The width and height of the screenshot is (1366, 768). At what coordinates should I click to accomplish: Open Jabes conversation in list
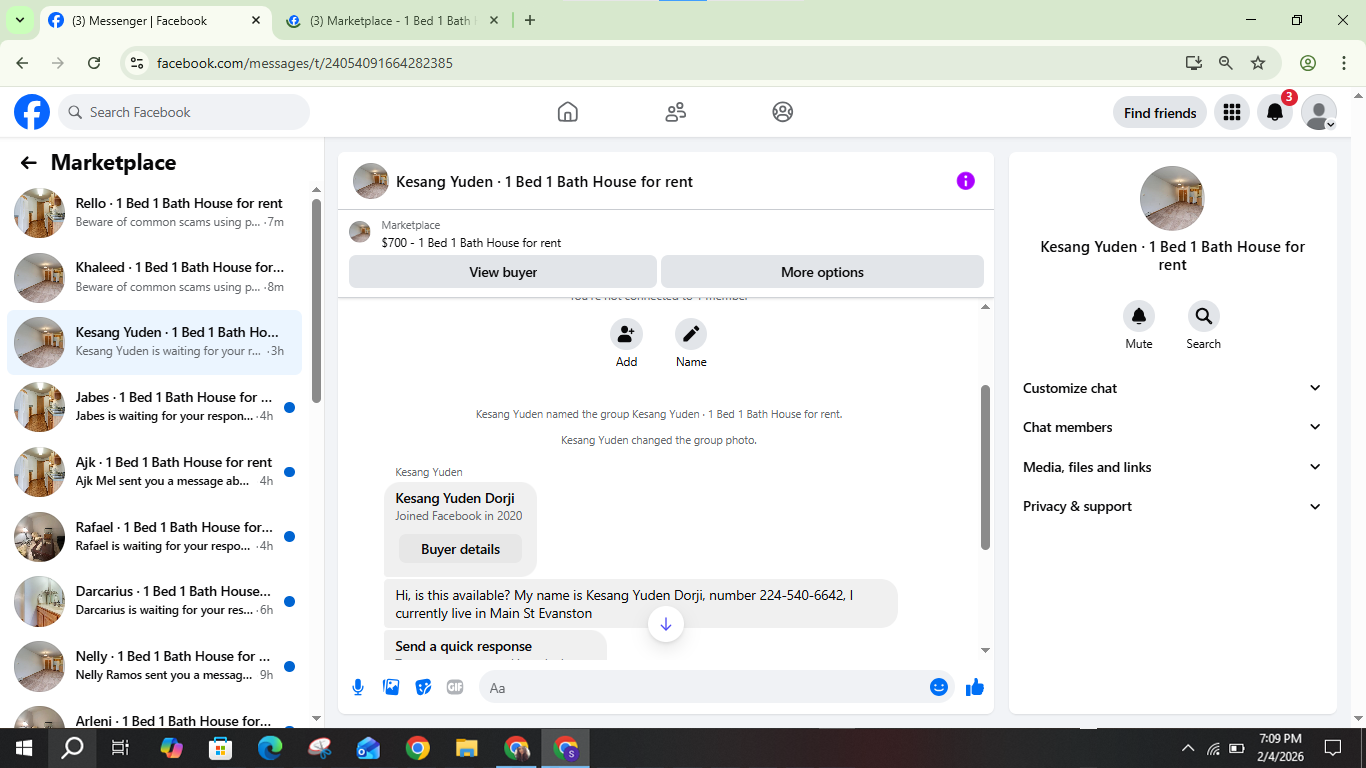click(155, 406)
